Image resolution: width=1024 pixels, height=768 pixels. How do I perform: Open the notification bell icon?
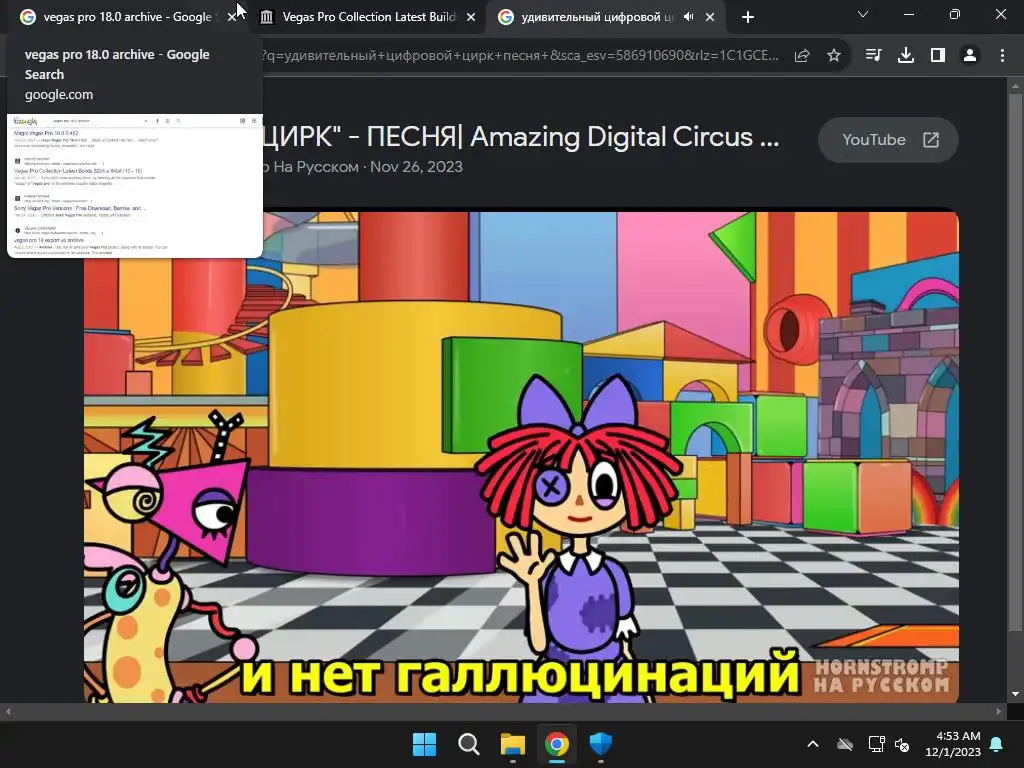[x=997, y=744]
